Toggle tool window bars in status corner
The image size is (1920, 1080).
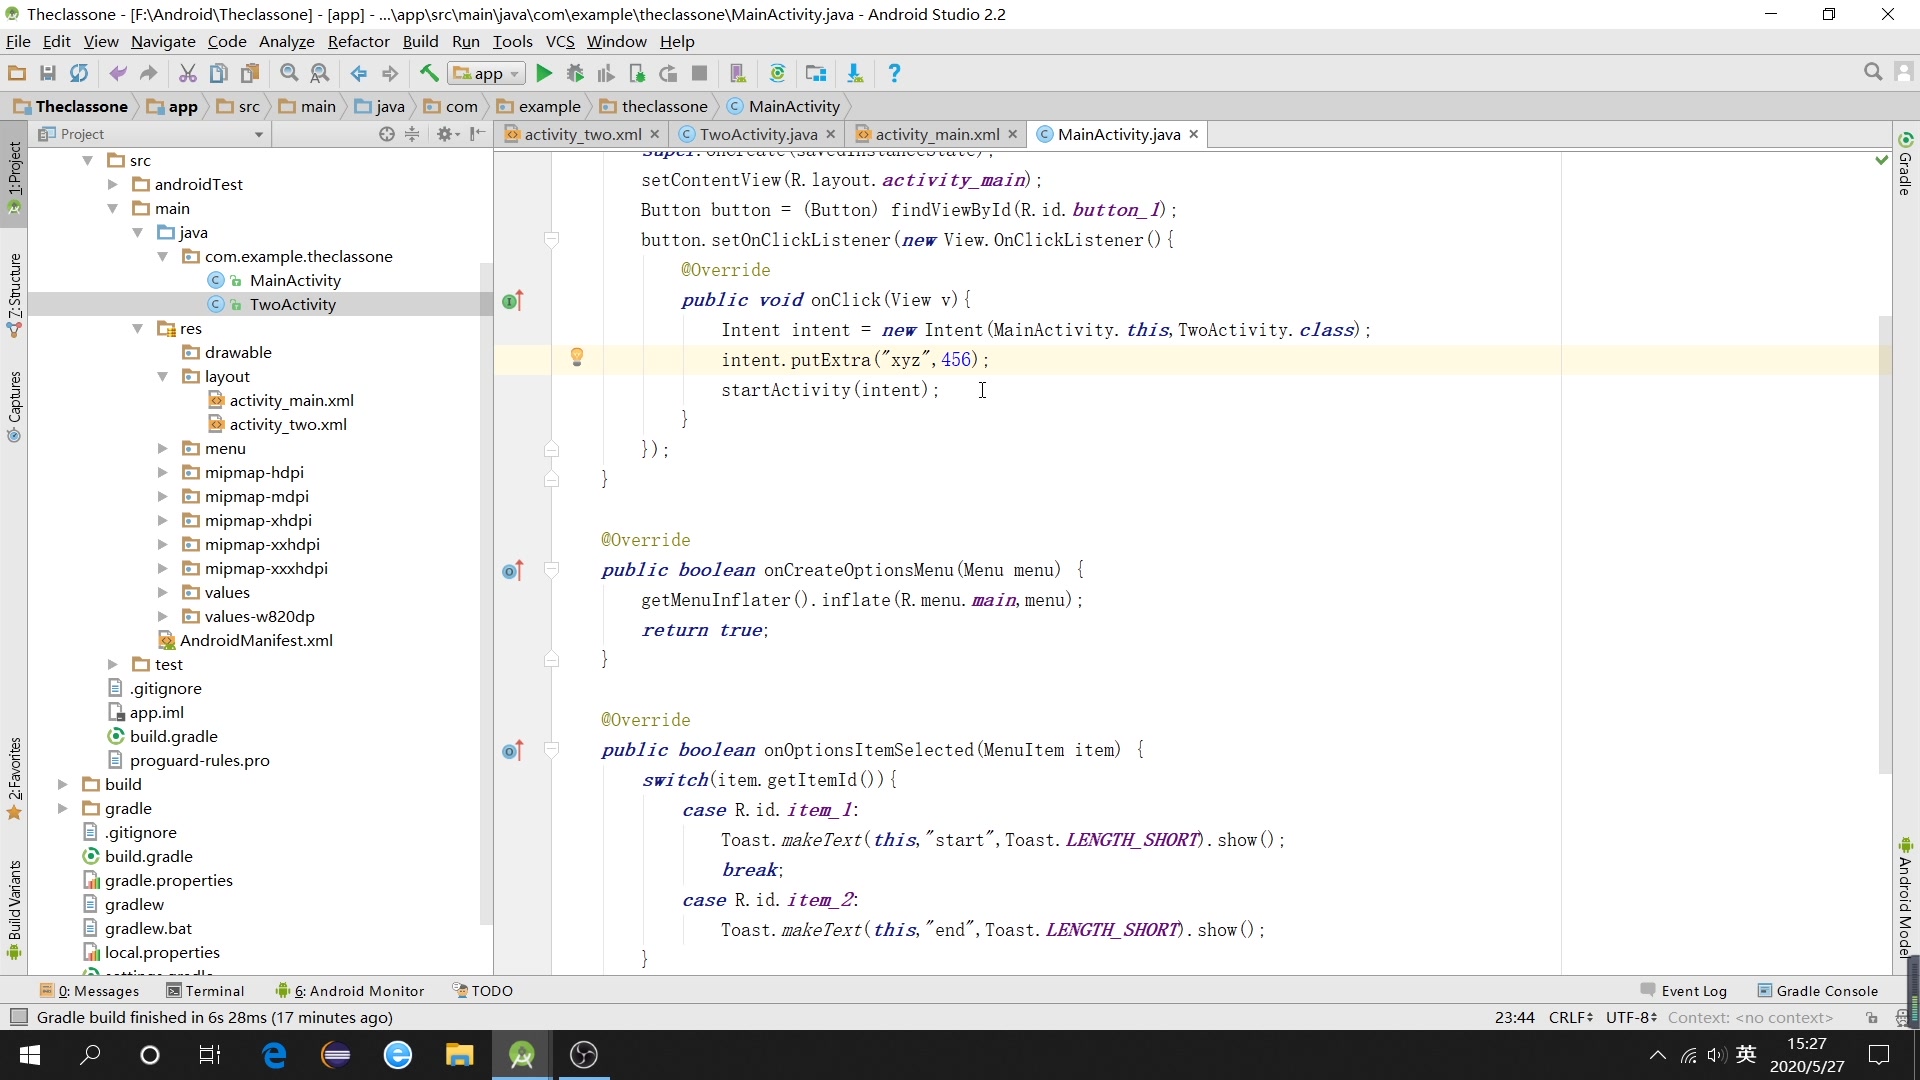click(18, 1017)
